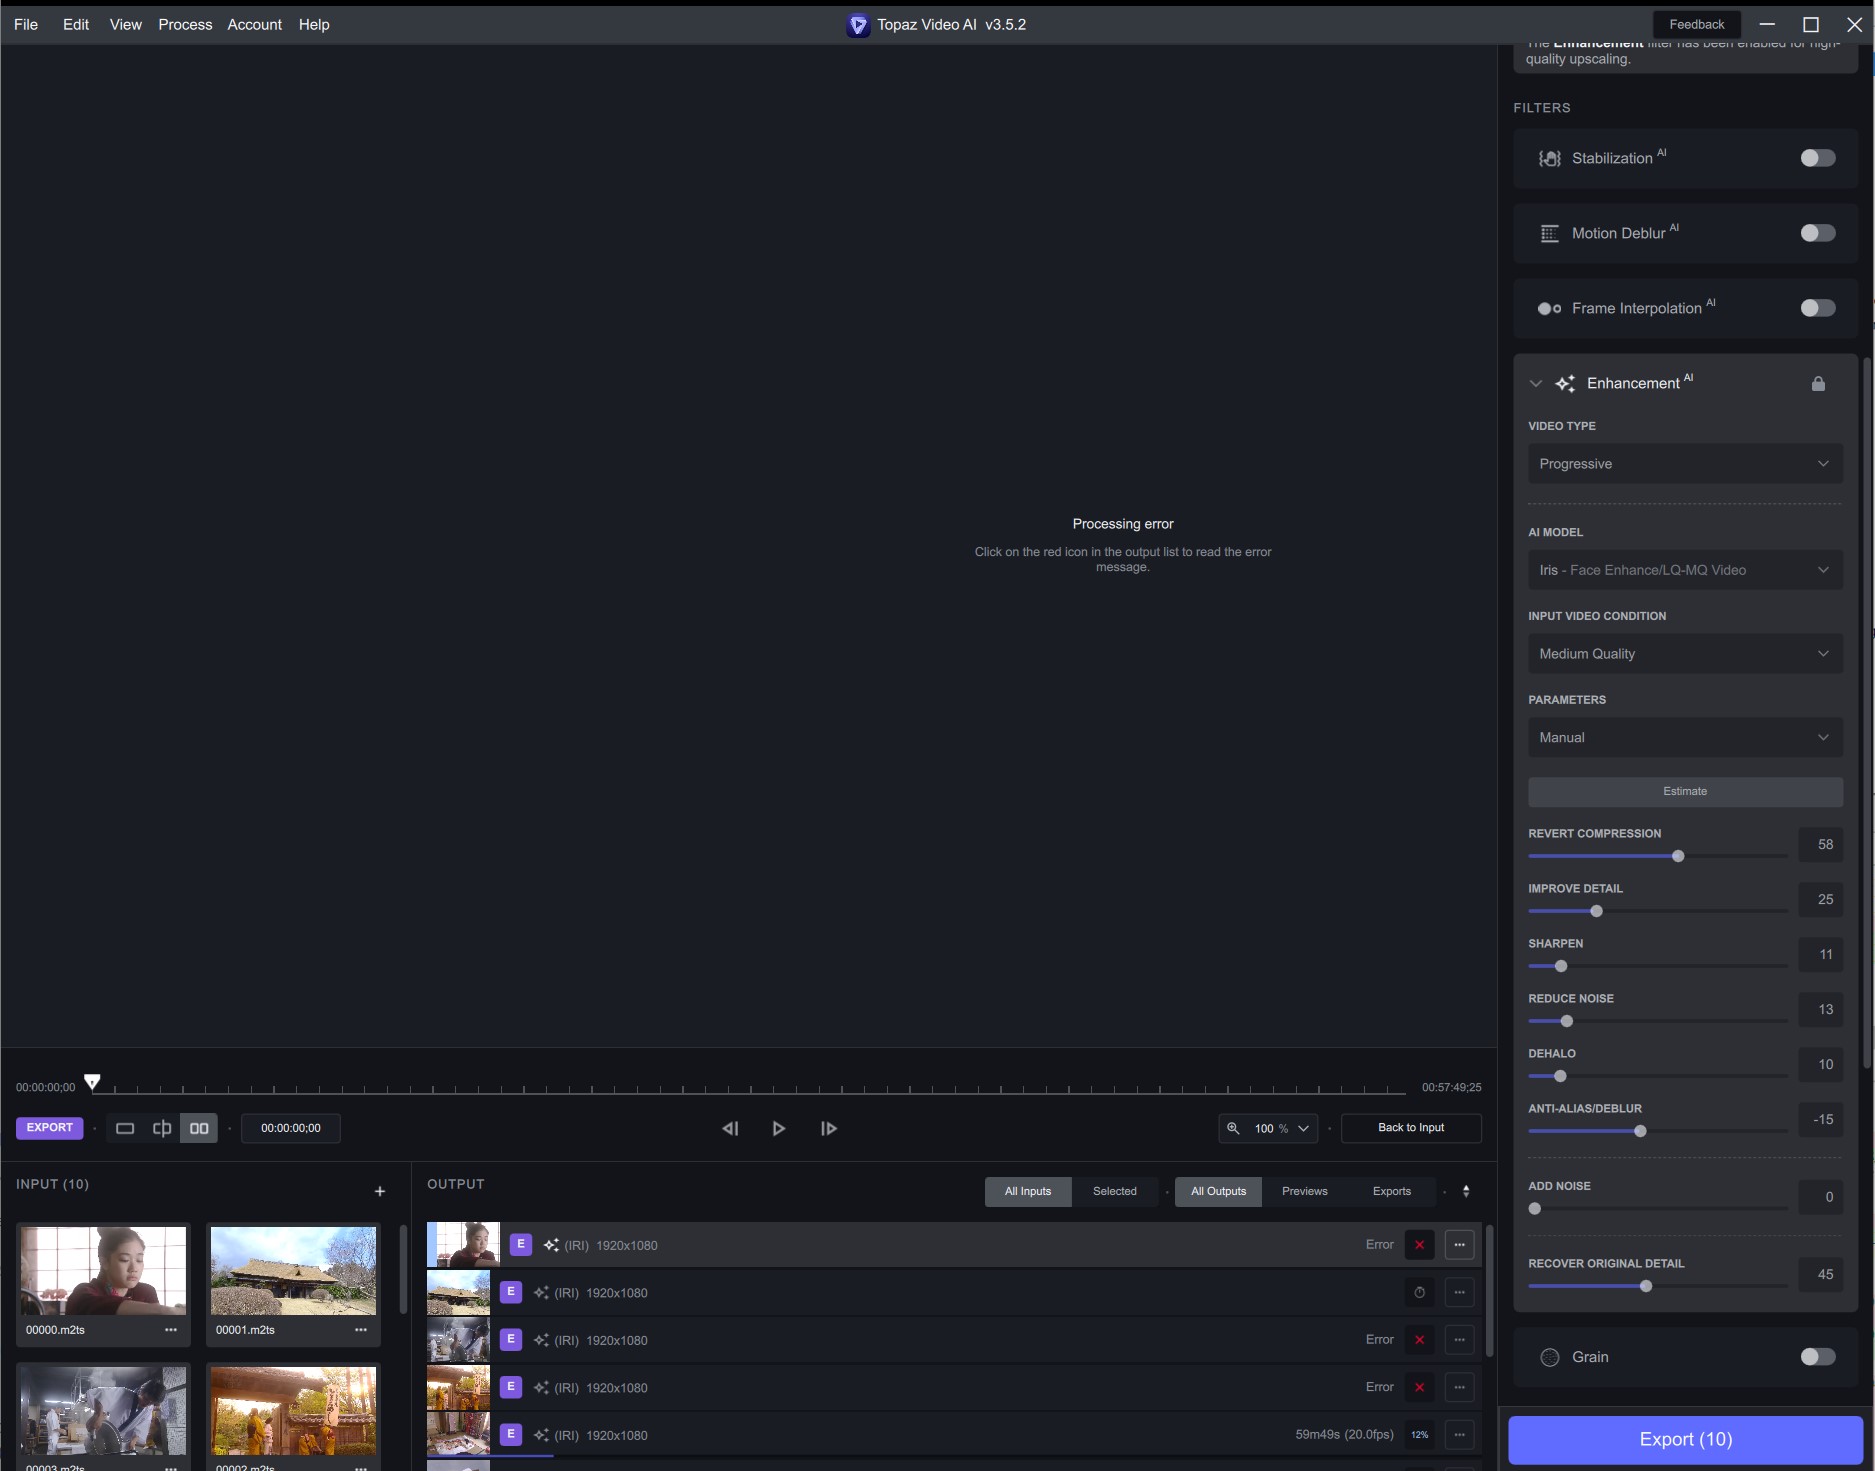
Task: Step back one frame
Action: 730,1128
